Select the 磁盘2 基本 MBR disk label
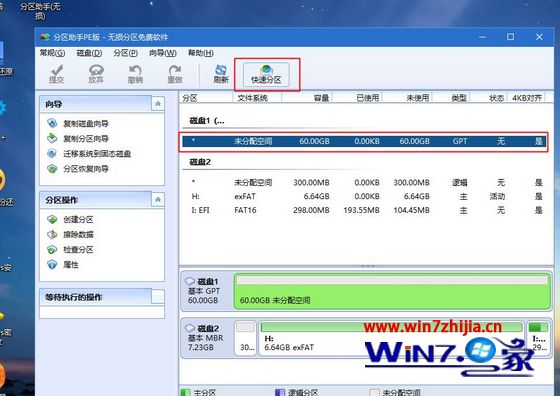Viewport: 560px width, 396px height. [x=208, y=337]
